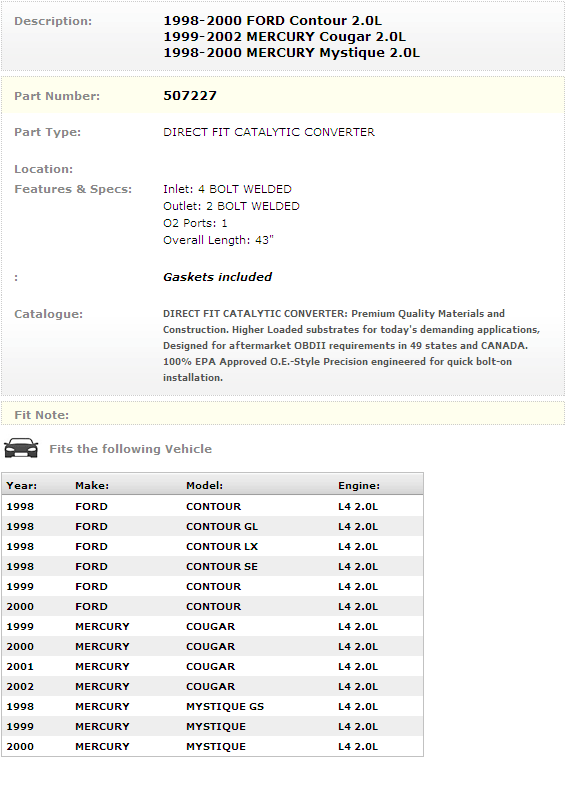Click the Make column header

point(92,485)
